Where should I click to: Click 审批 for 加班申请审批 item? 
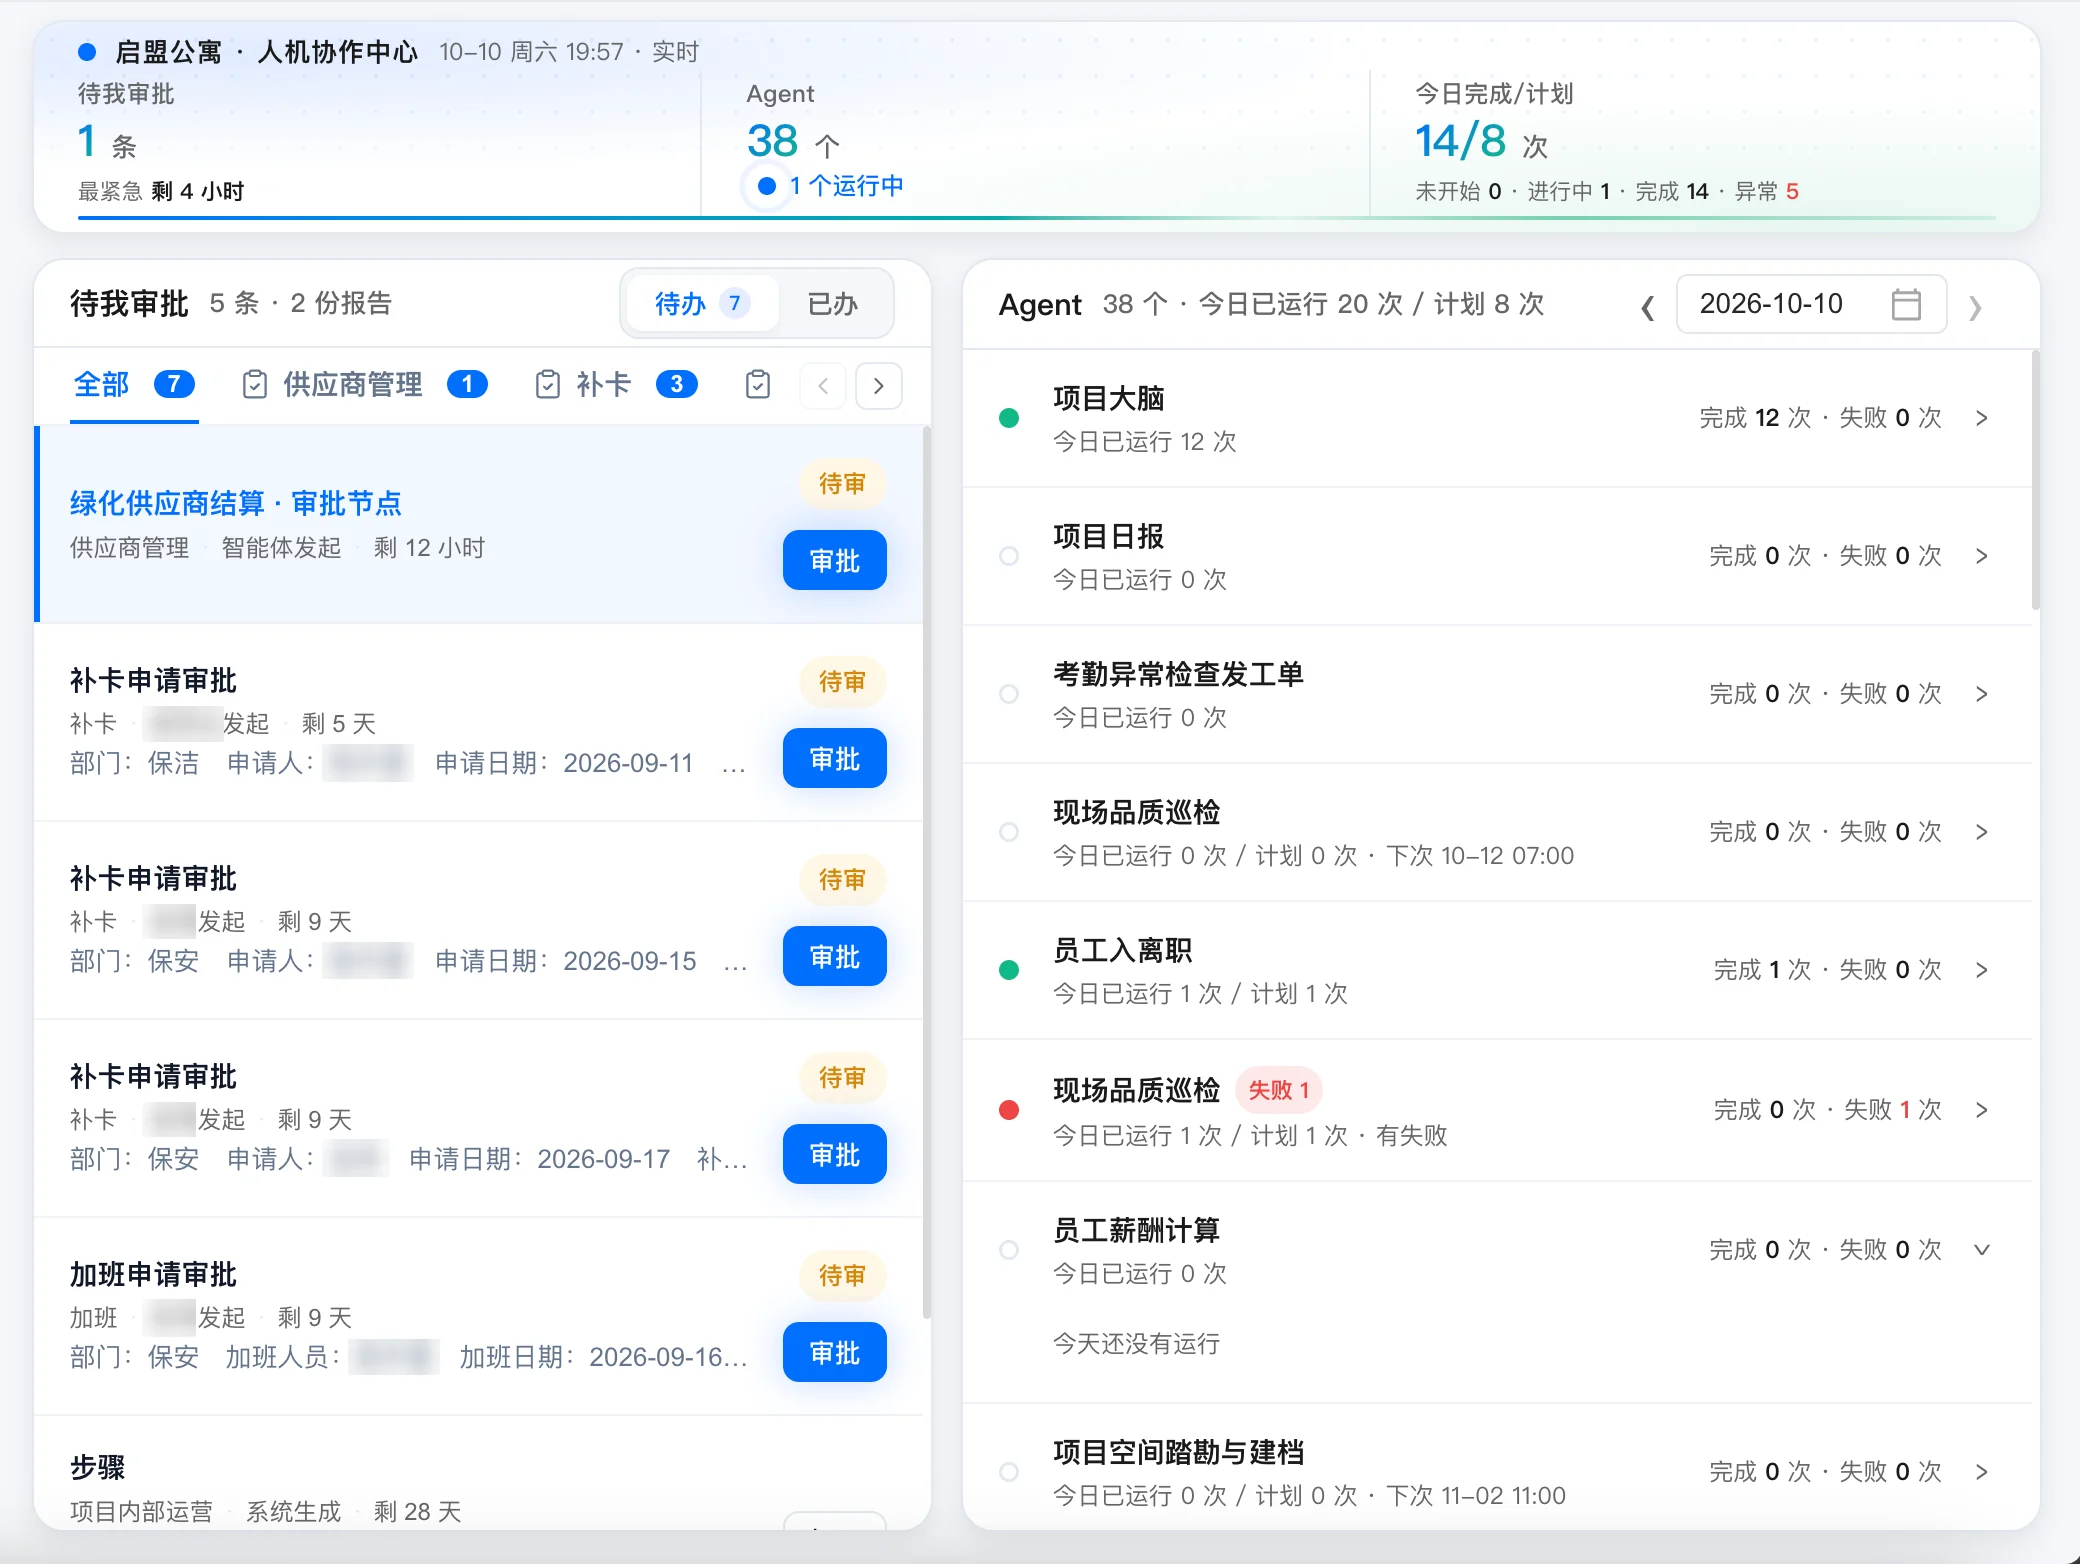(835, 1352)
